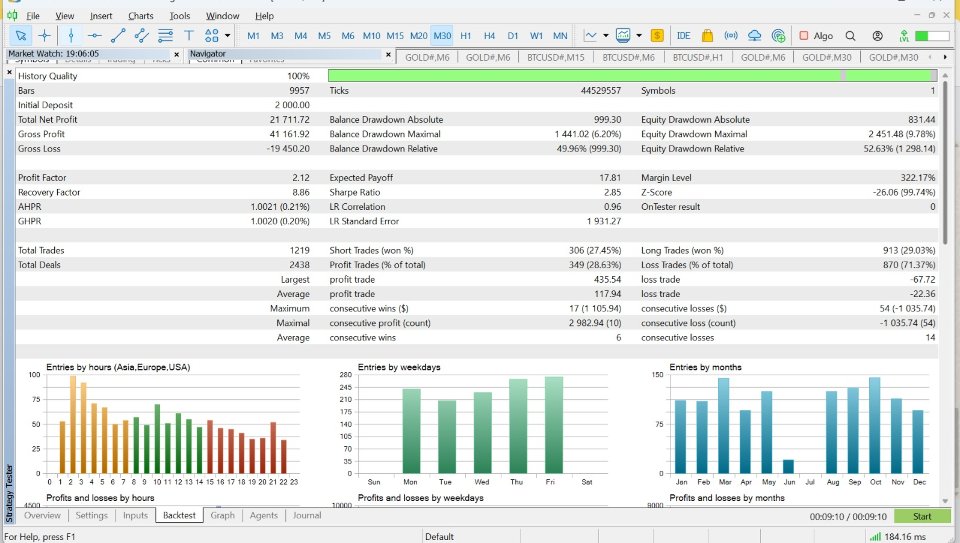Screen dimensions: 960x543
Task: Open the IDE MetaEditor button
Action: pyautogui.click(x=683, y=36)
